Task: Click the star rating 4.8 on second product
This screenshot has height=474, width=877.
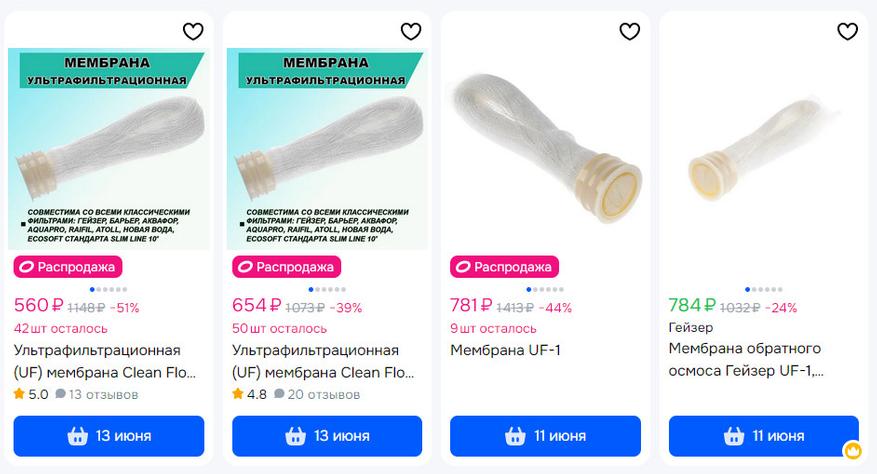Action: [x=249, y=394]
